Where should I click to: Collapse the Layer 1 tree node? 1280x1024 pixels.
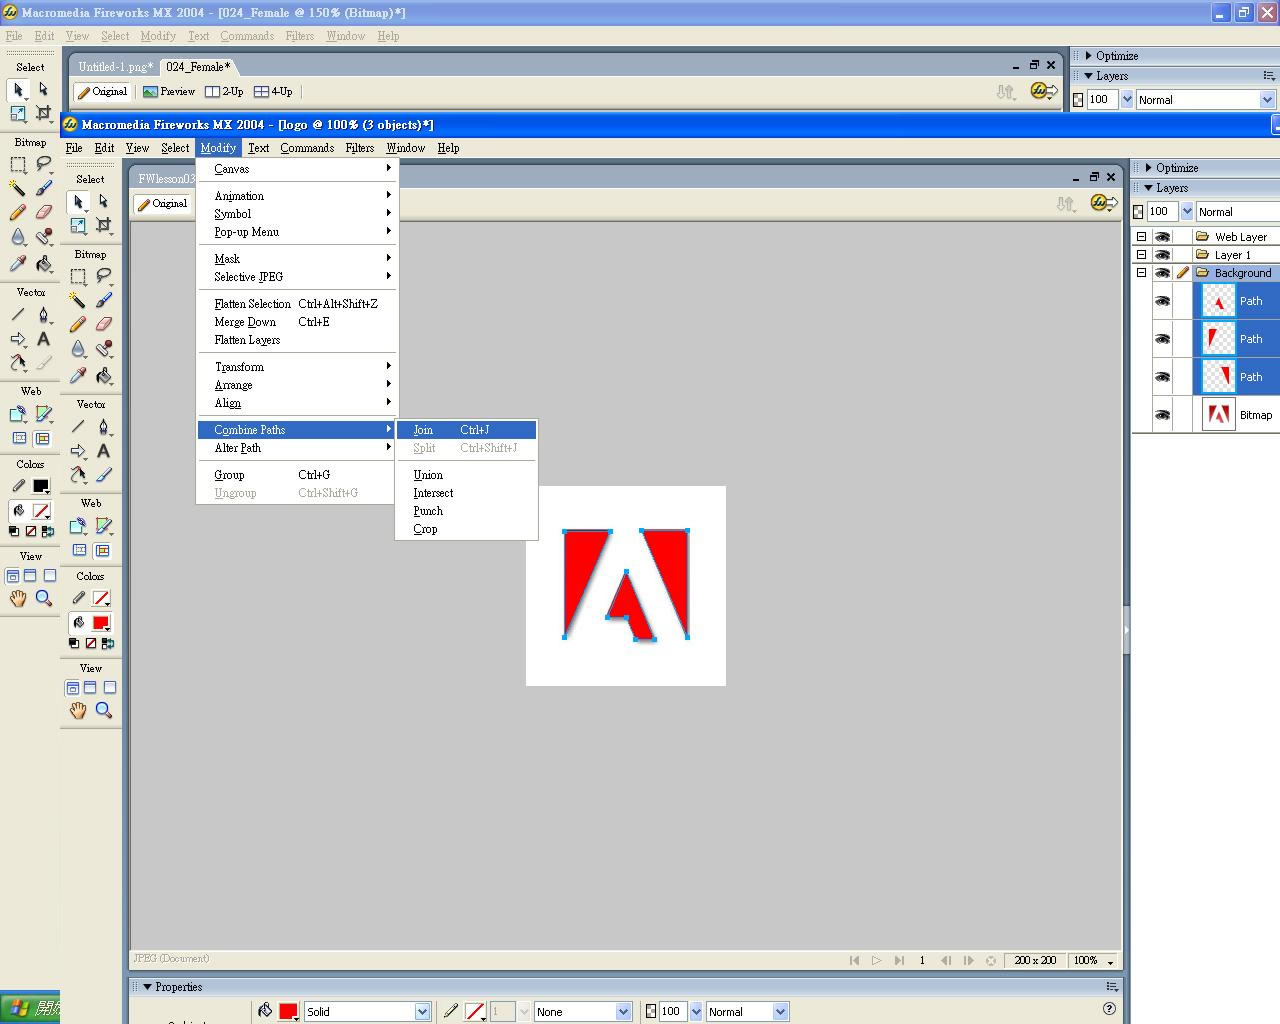pos(1141,255)
